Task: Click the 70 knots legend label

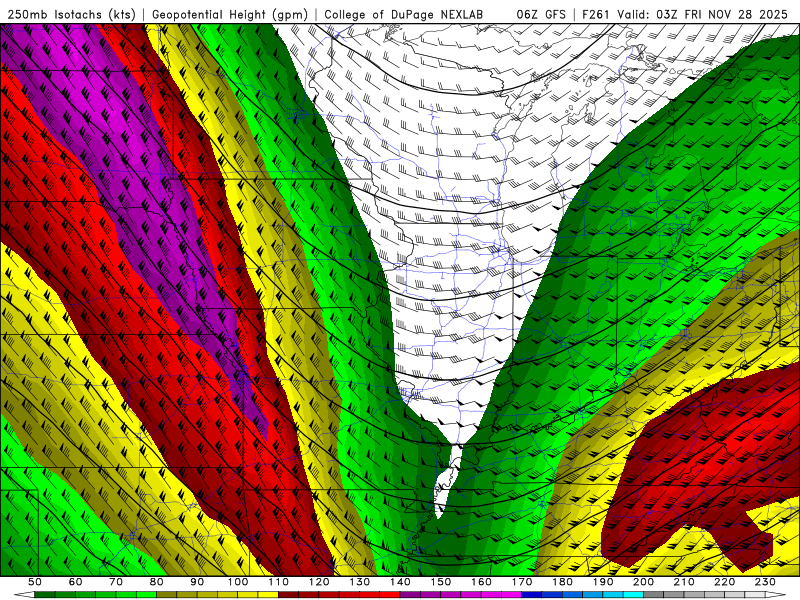Action: click(x=116, y=582)
